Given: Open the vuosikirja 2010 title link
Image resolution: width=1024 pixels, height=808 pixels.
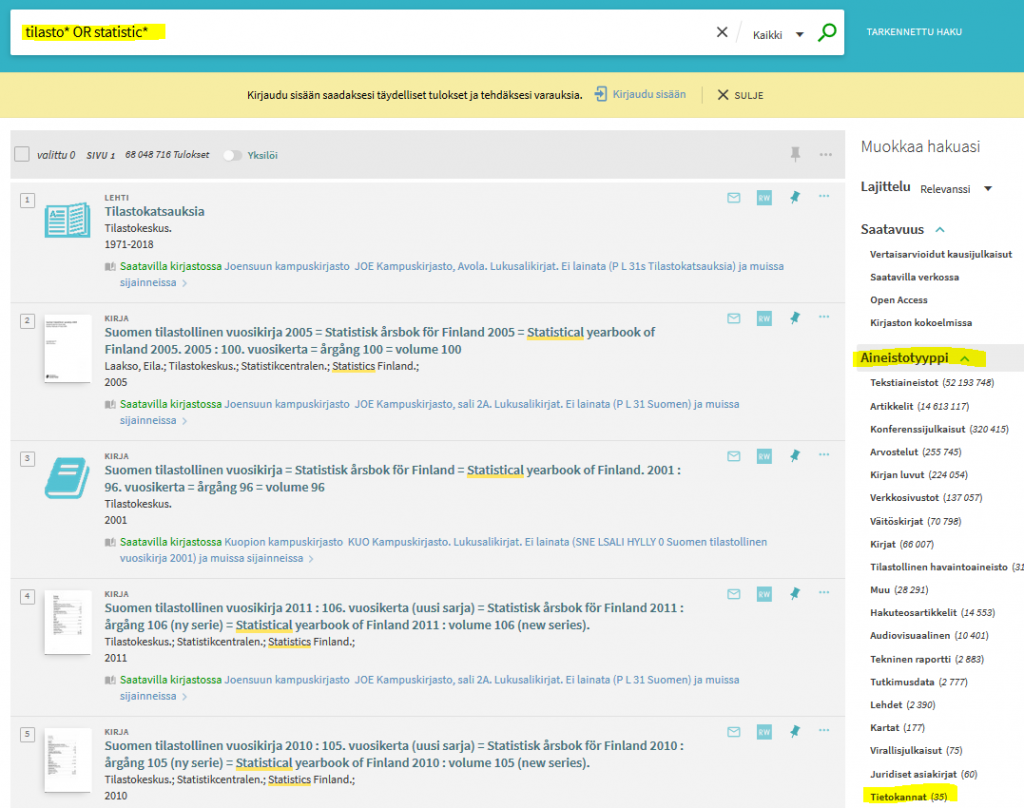Looking at the screenshot, I should [394, 754].
